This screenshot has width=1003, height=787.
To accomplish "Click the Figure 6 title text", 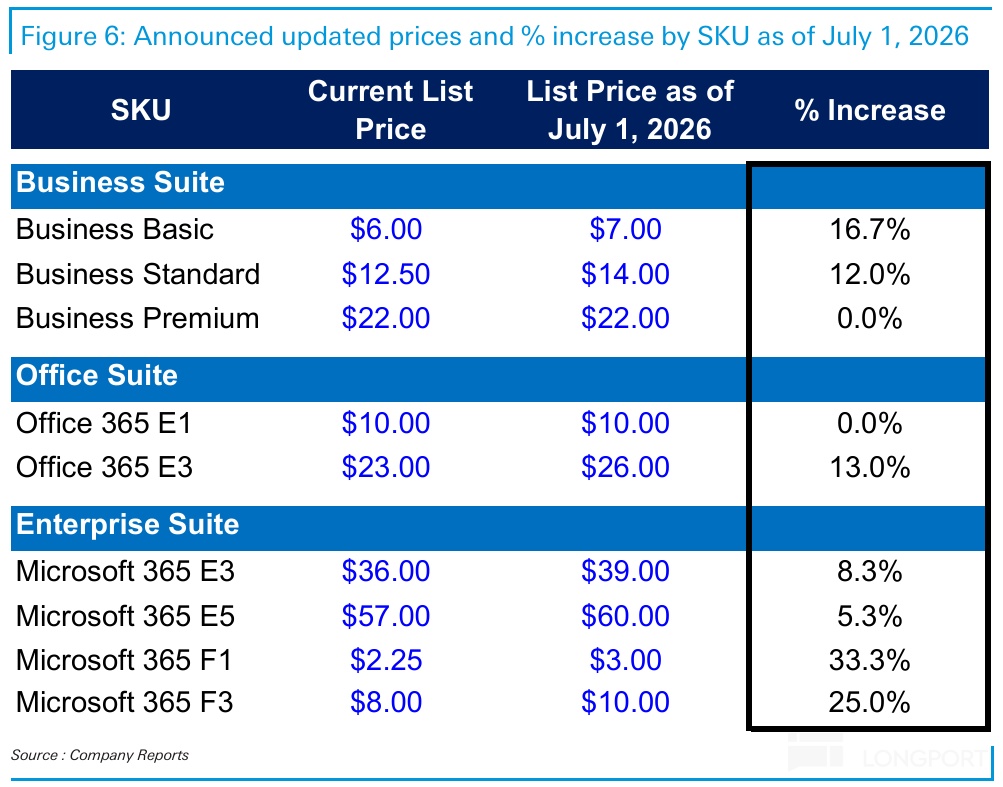I will pos(495,37).
